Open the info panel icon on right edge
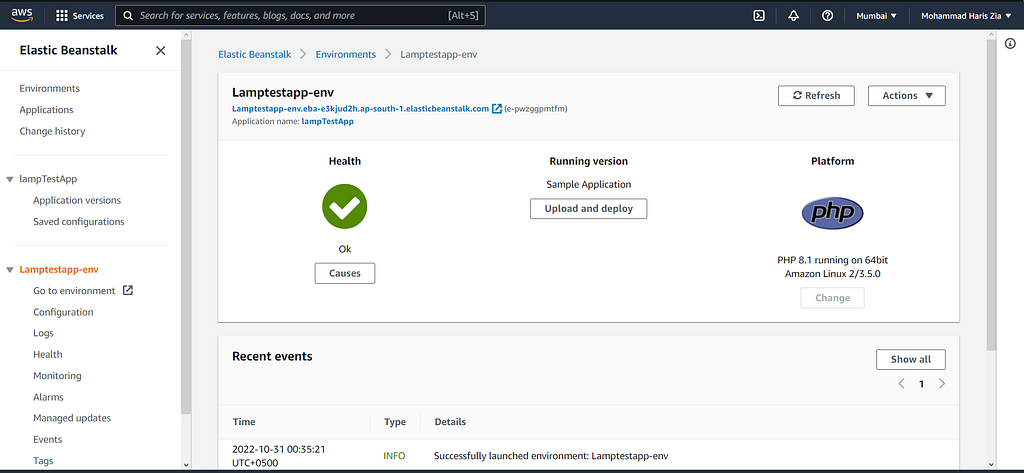The height and width of the screenshot is (473, 1024). 1010,42
